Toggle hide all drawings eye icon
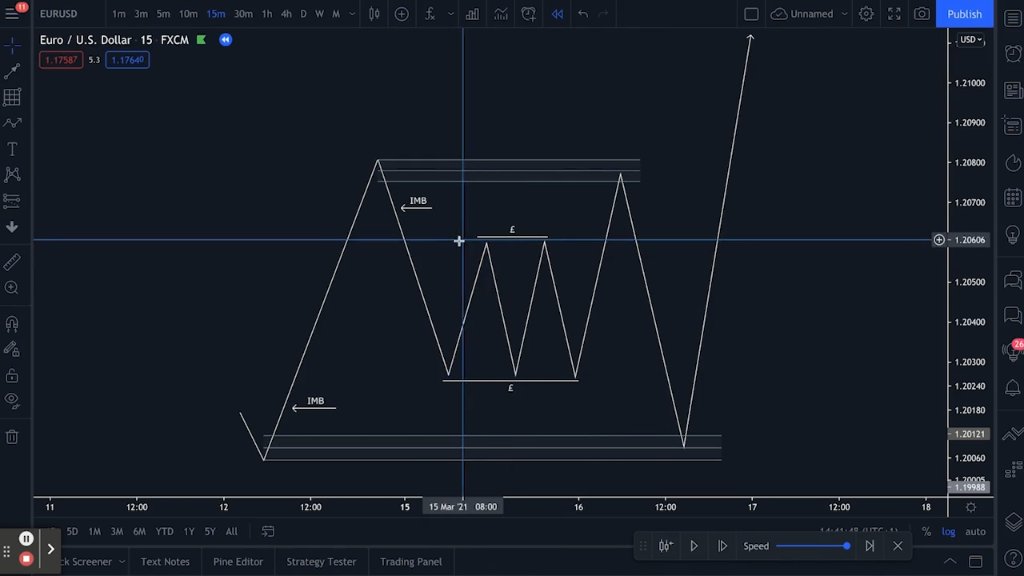This screenshot has height=576, width=1024. (x=12, y=400)
